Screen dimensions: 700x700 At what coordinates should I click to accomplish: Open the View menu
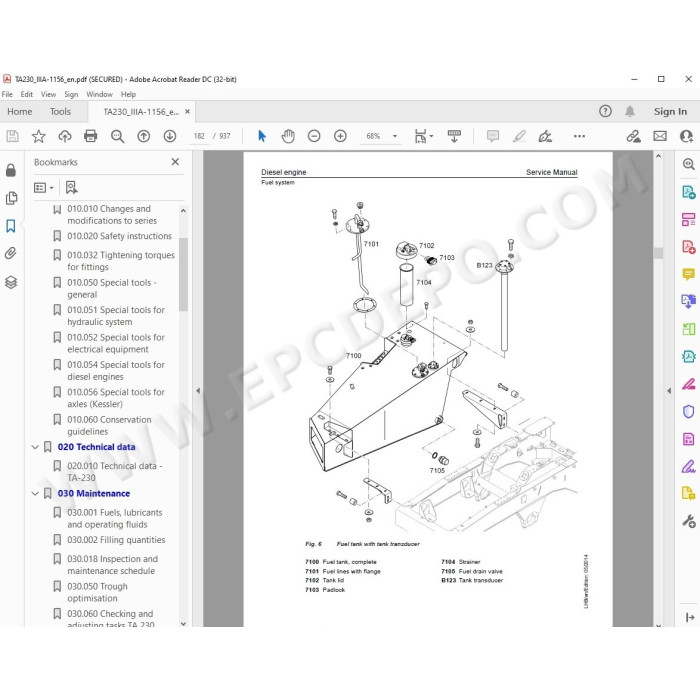coord(48,94)
